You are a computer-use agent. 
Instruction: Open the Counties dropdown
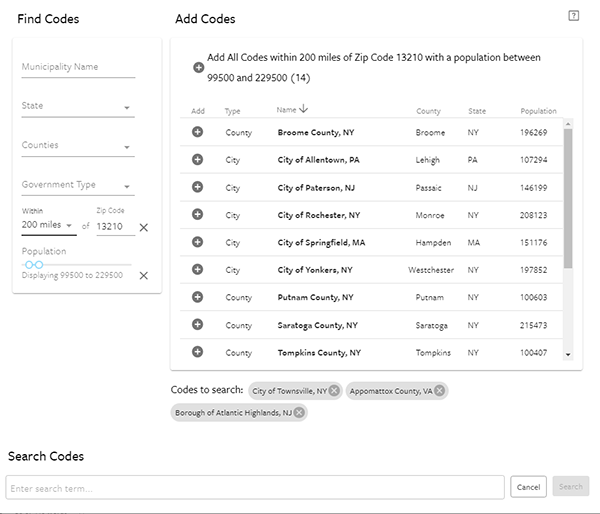78,146
